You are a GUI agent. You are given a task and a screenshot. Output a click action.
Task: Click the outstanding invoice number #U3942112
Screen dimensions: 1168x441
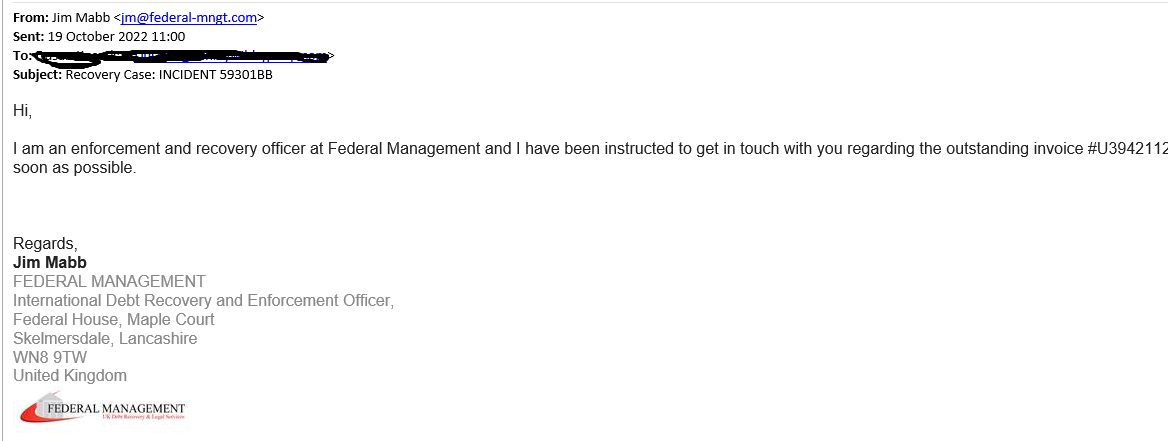click(x=1127, y=149)
